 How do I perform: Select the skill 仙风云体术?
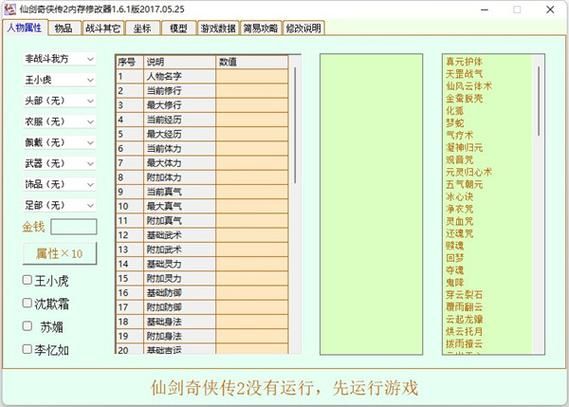click(x=468, y=86)
